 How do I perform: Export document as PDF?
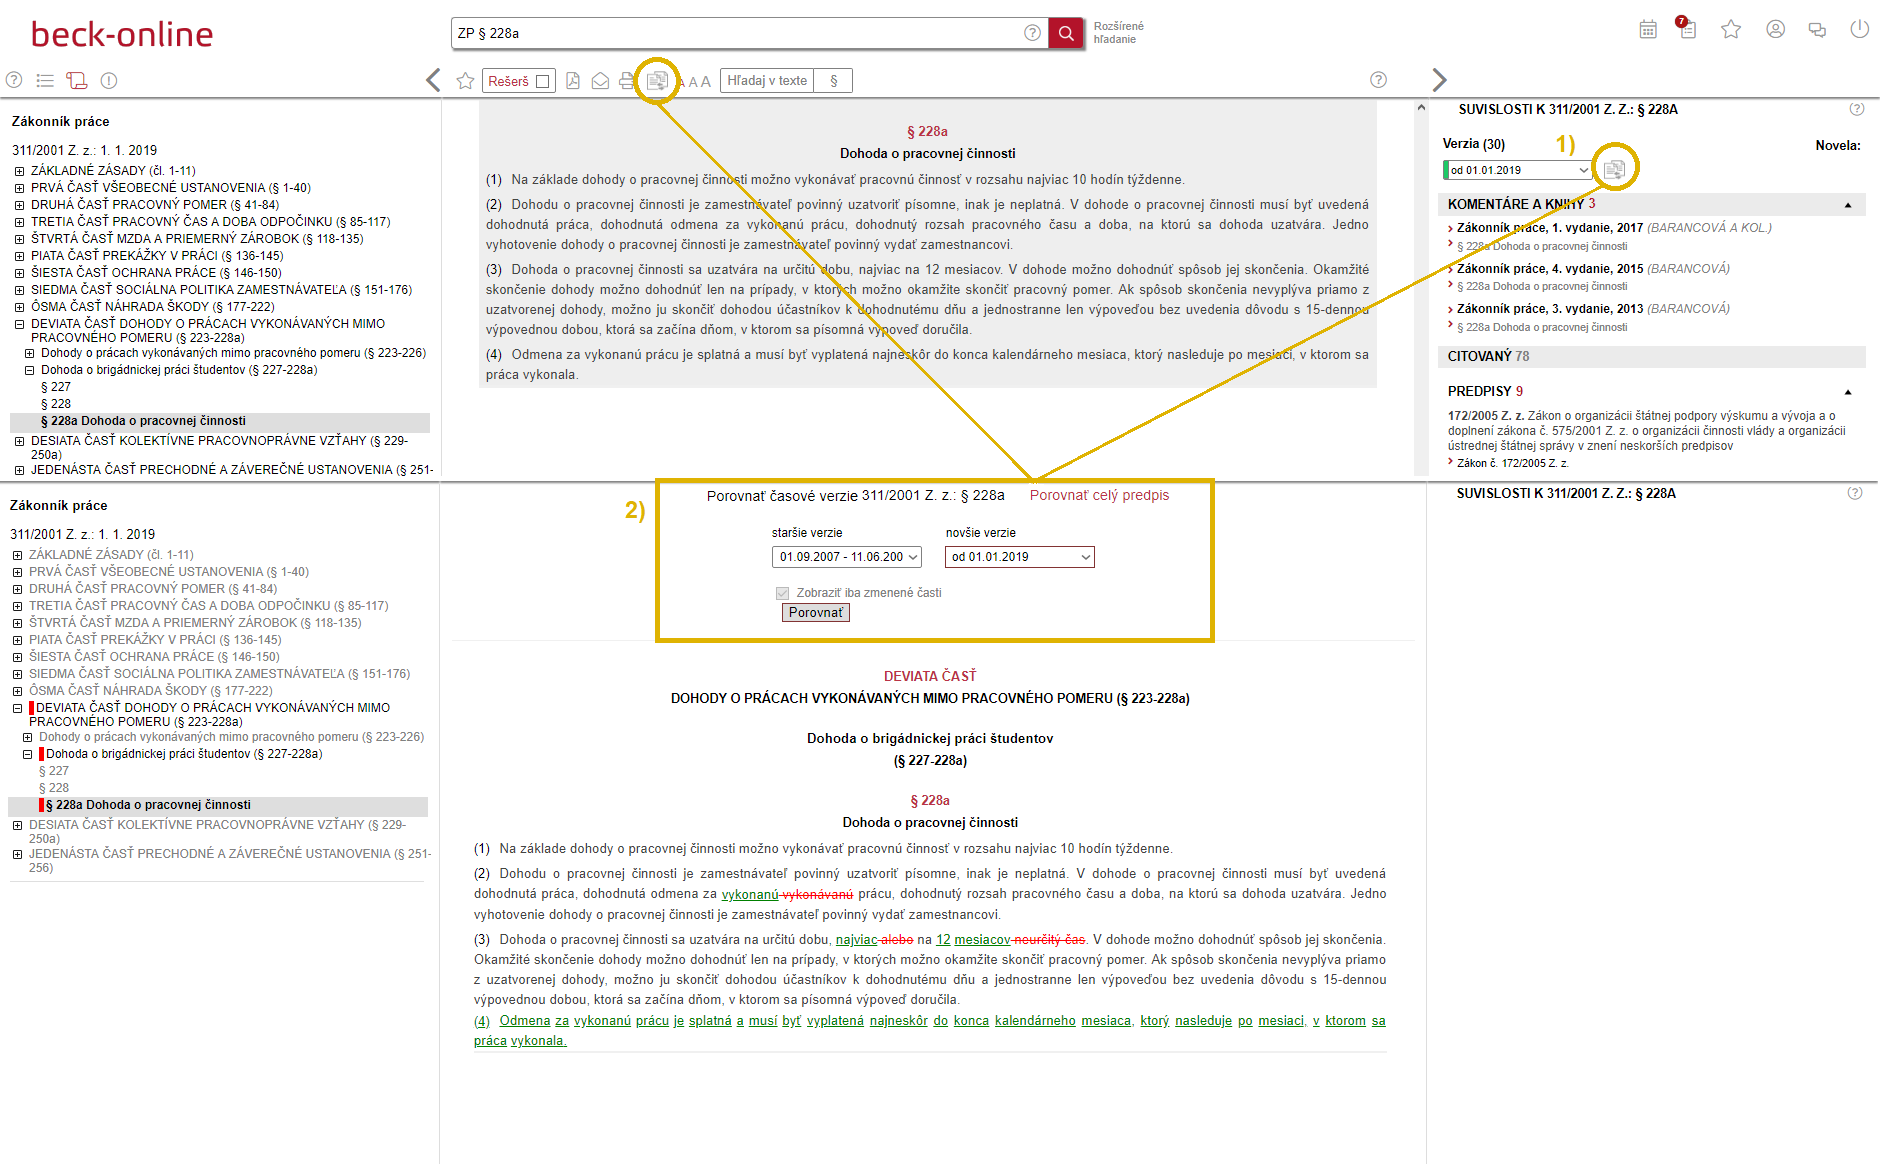(x=573, y=81)
